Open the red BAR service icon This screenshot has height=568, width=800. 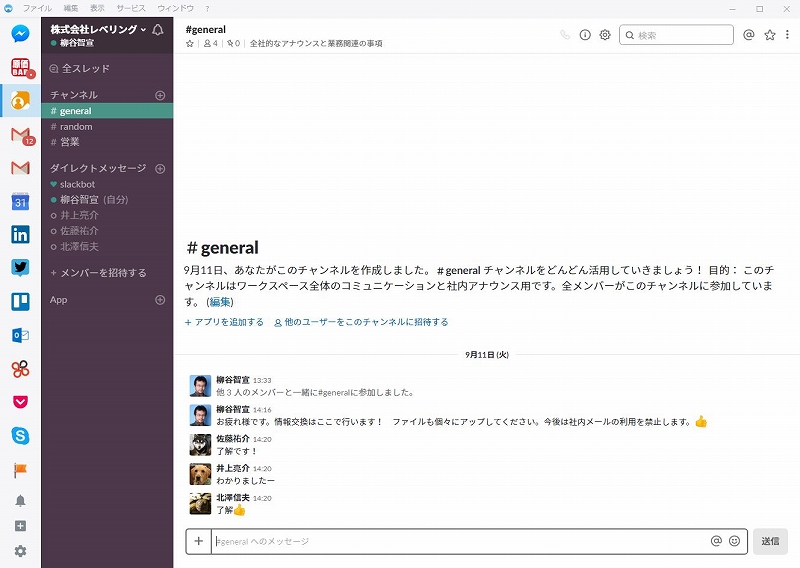[21, 67]
